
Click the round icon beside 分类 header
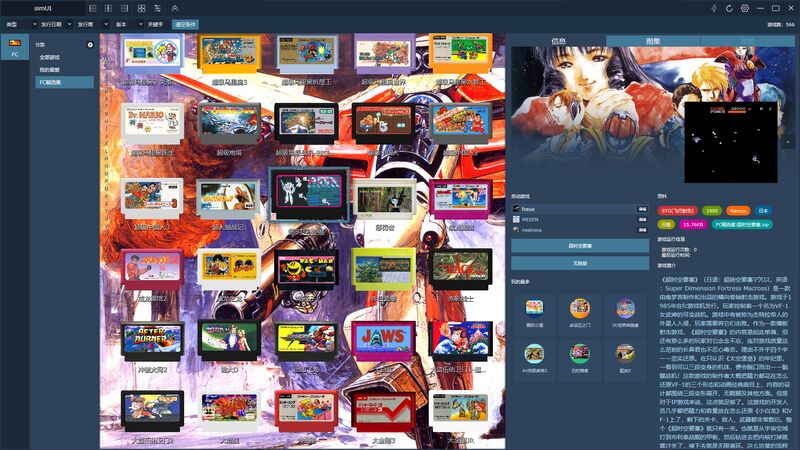[90, 45]
